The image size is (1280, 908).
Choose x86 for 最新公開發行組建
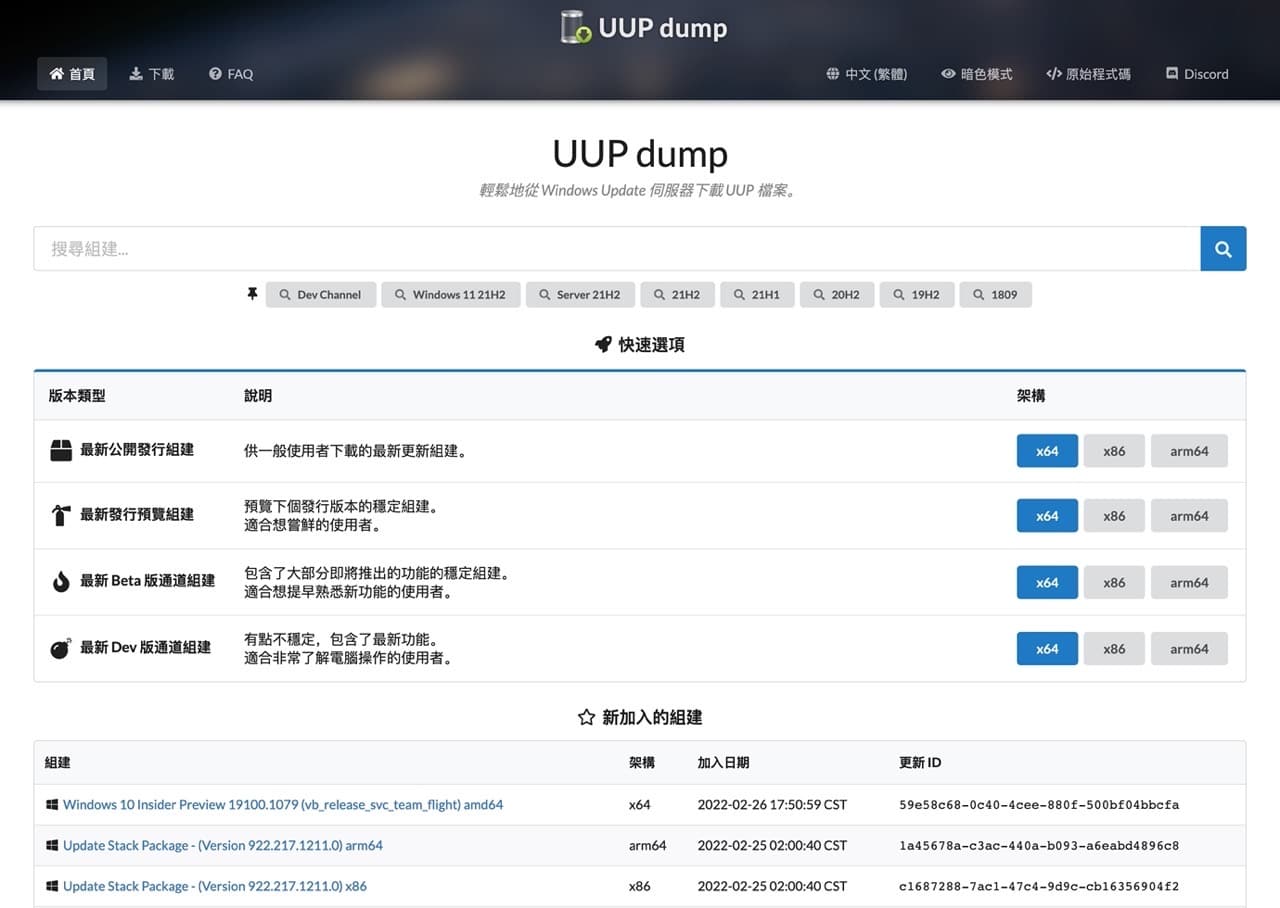1114,451
